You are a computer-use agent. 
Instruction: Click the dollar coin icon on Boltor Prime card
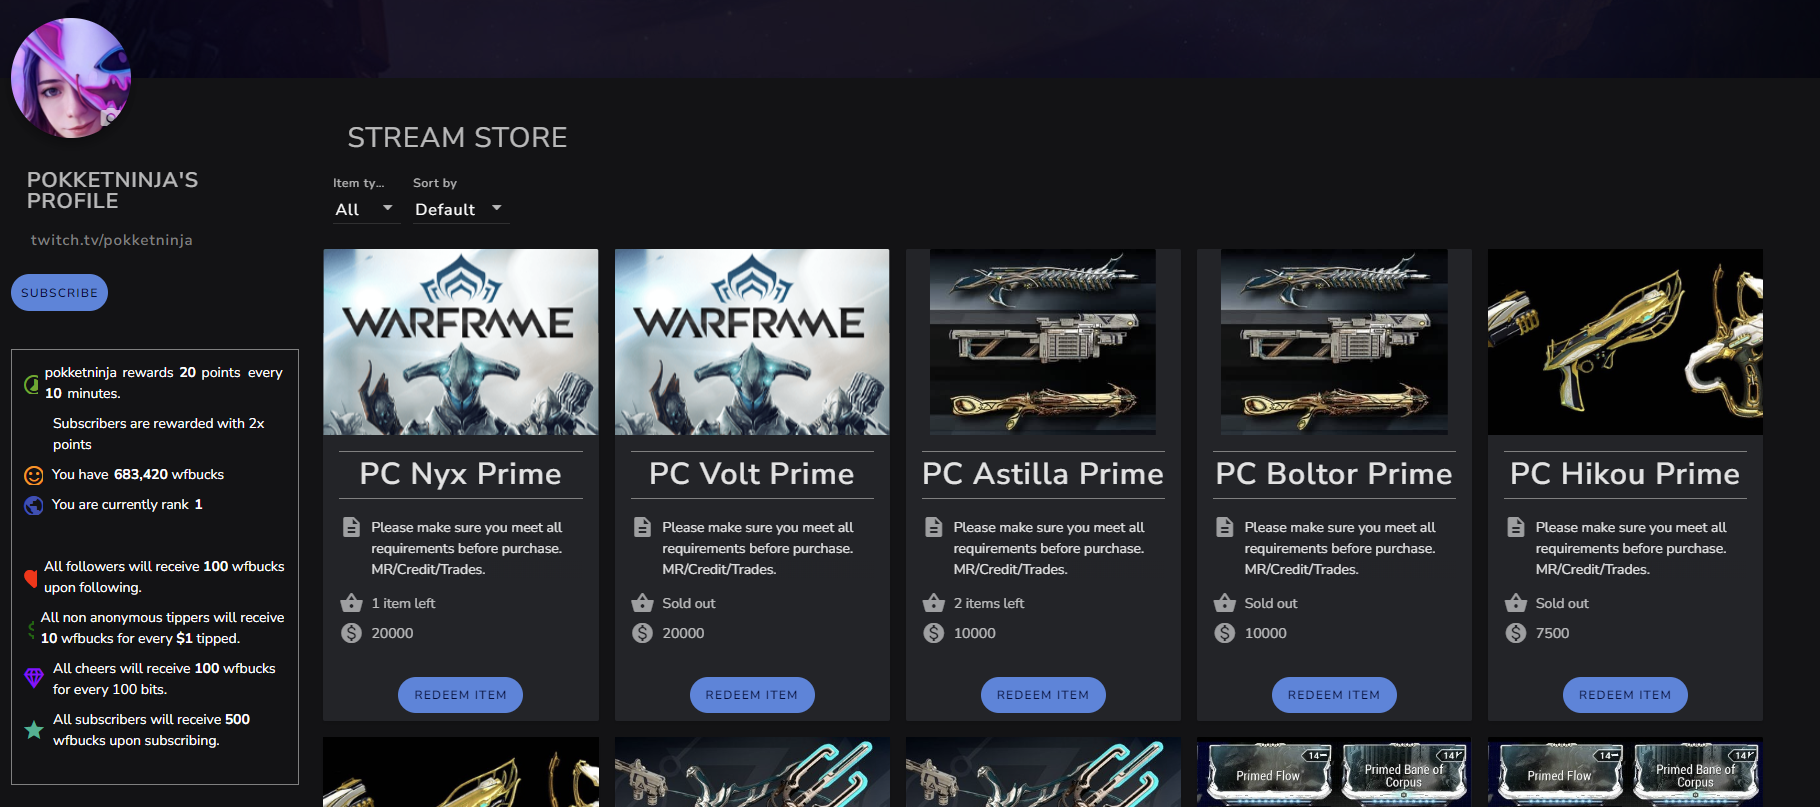click(1224, 633)
